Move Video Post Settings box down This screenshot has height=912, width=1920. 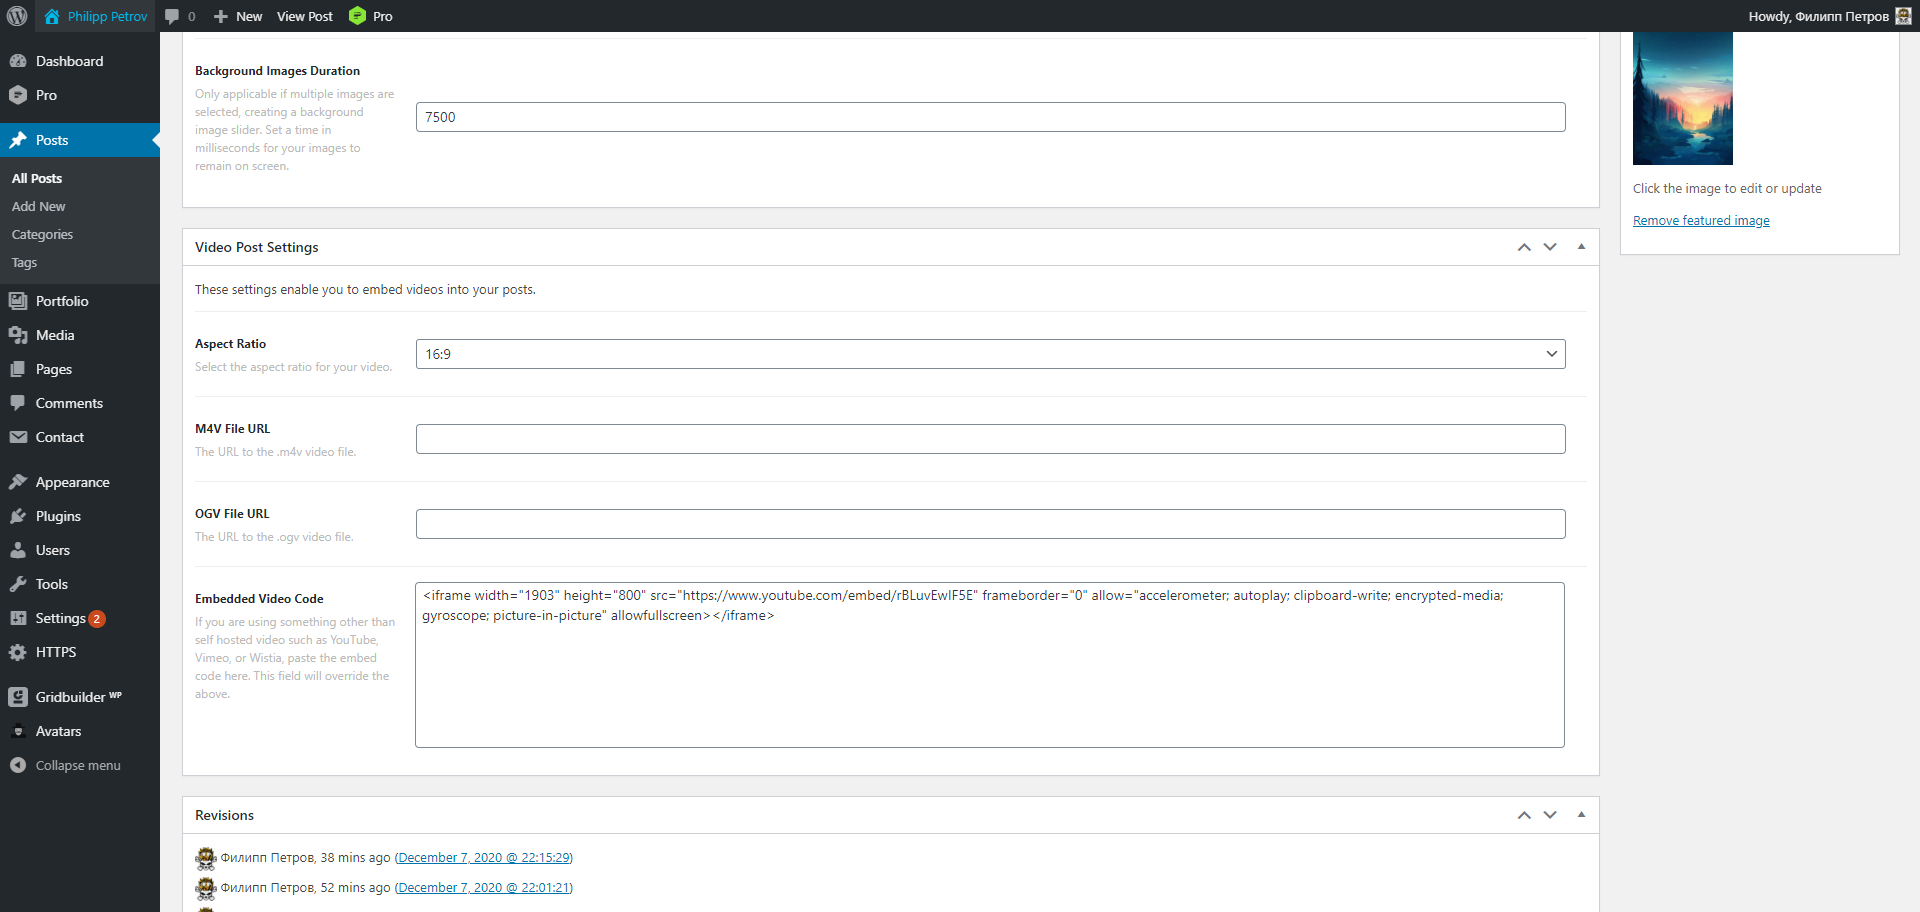click(1550, 247)
